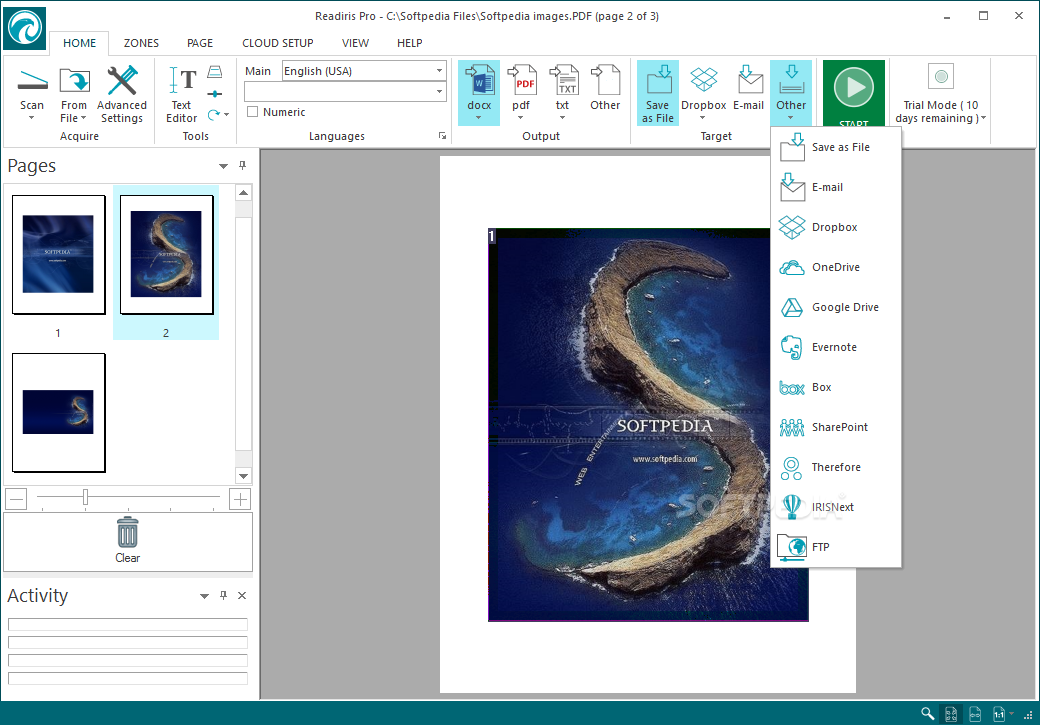Select FTP menu entry
Screen dimensions: 1040x725
coord(836,547)
